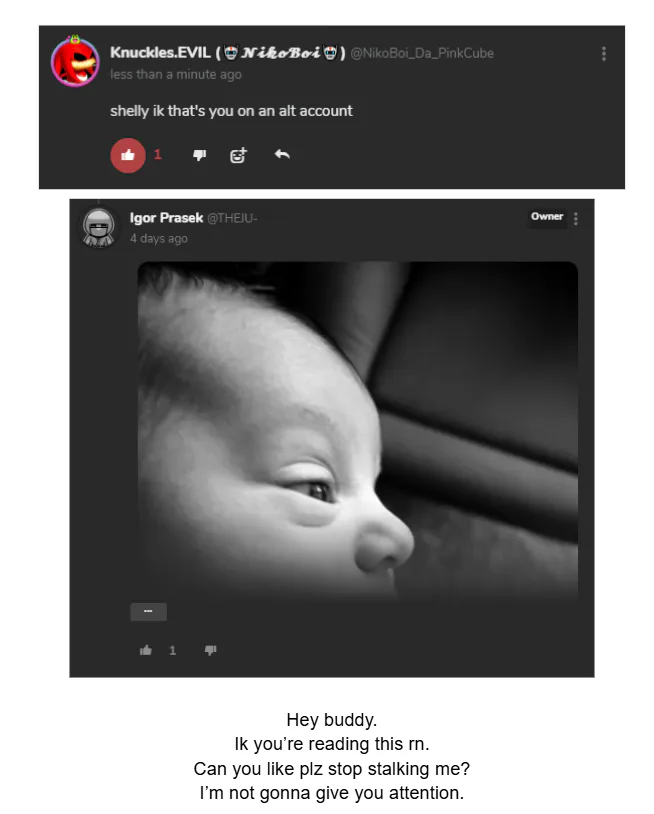Open the baby photo in Igor's post
The width and height of the screenshot is (654, 814).
(358, 431)
